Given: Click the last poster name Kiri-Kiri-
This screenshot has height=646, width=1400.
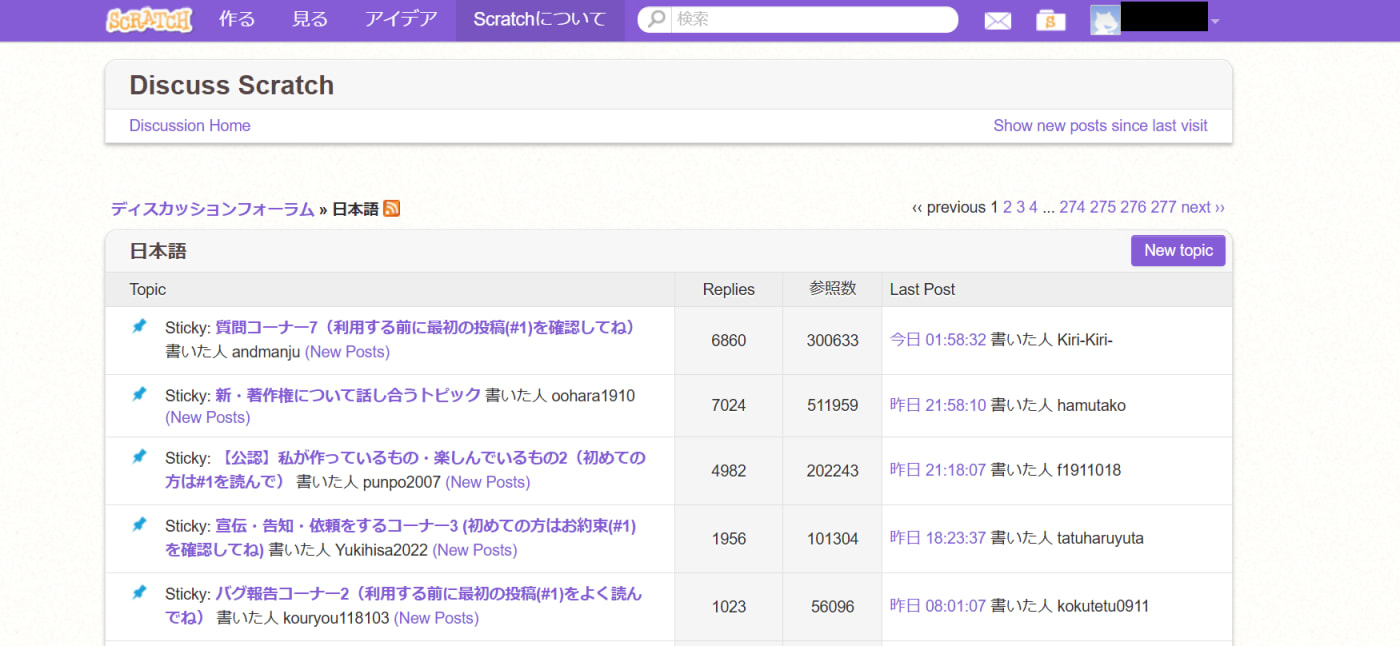Looking at the screenshot, I should point(1085,340).
